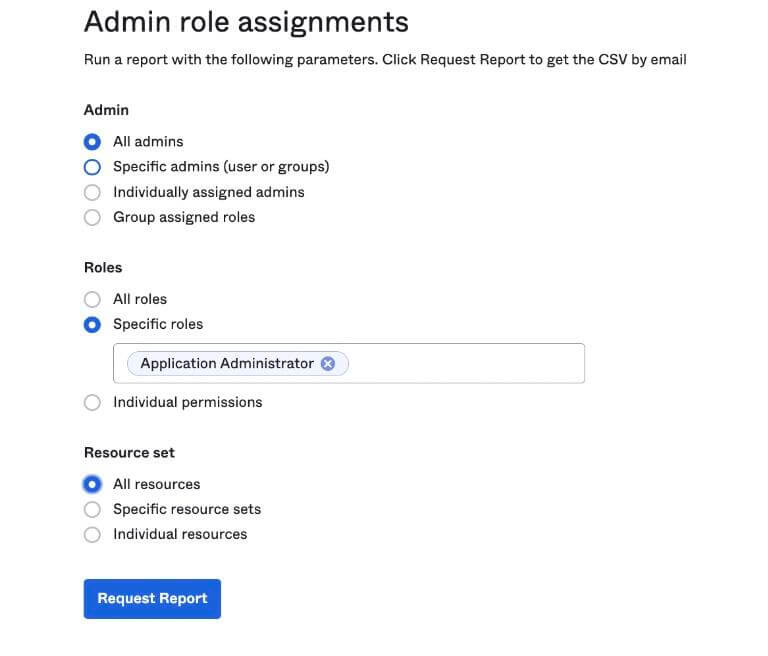Select the Specific roles radio button
Image resolution: width=768 pixels, height=656 pixels.
(93, 324)
